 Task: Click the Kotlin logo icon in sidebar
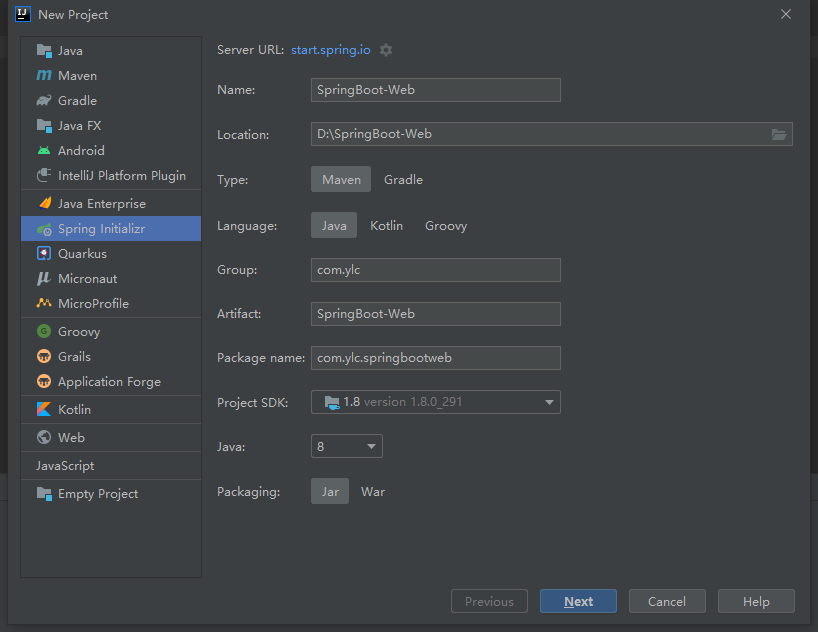point(44,409)
